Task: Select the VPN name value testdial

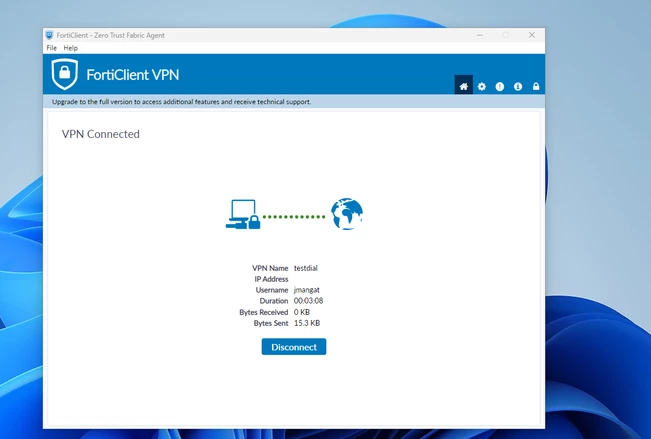Action: (x=306, y=268)
